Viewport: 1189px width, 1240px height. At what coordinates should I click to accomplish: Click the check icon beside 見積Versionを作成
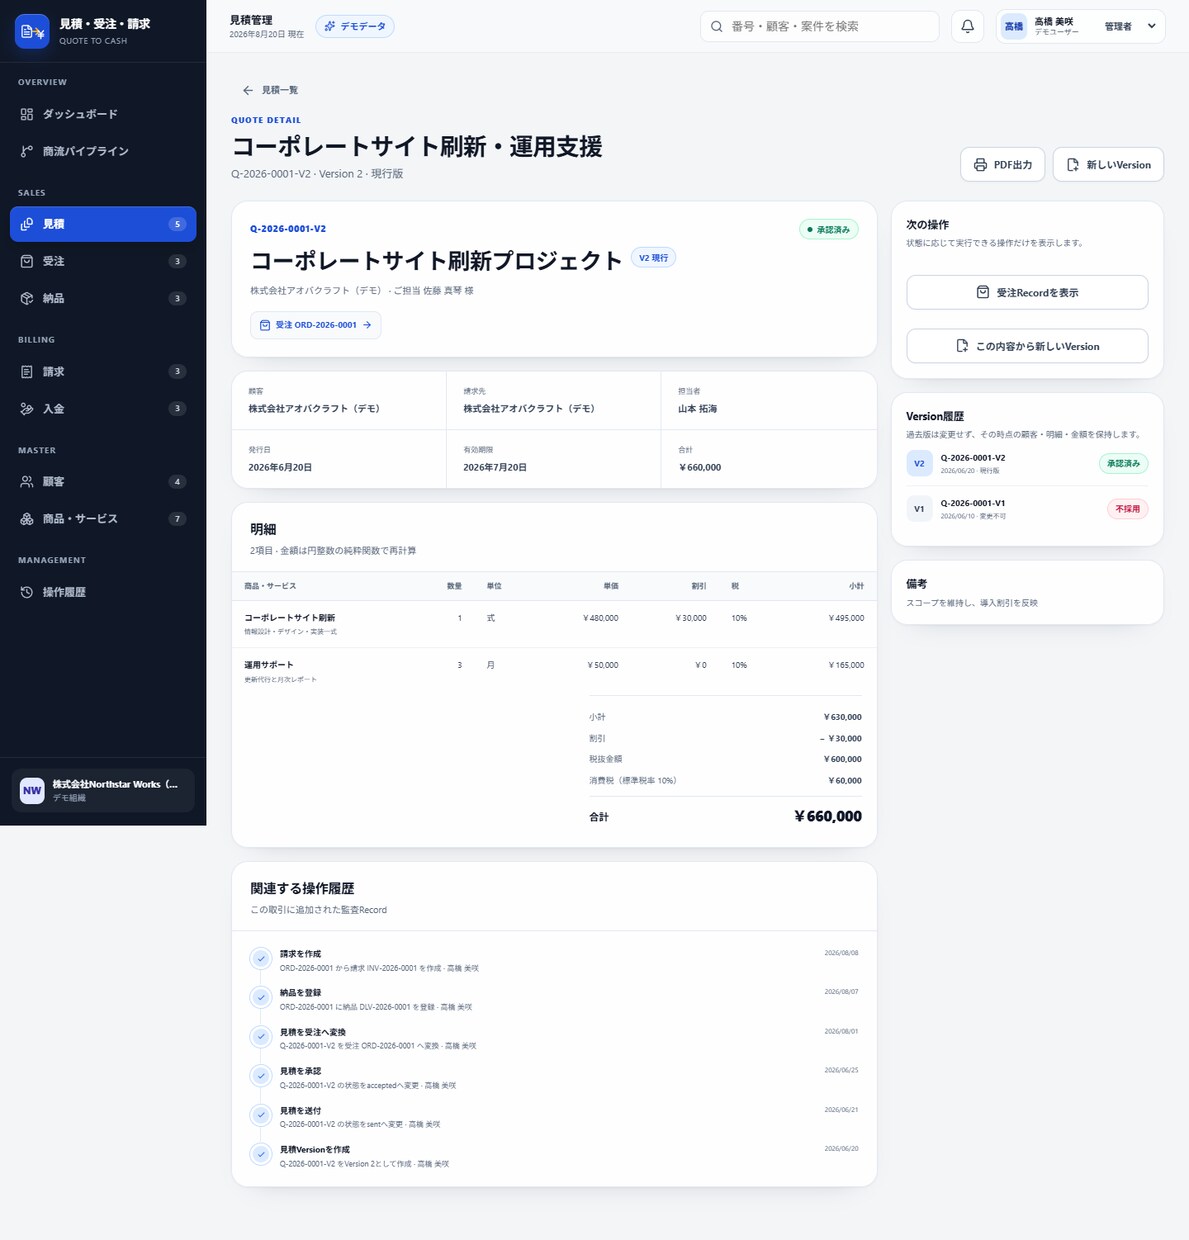pyautogui.click(x=261, y=1153)
